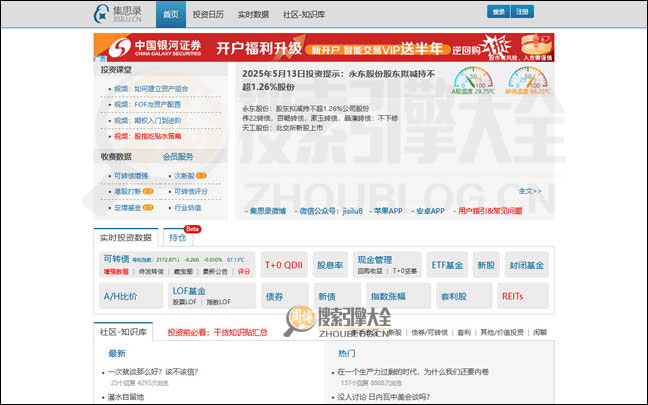Switch to the 实时投资数据 tab
Viewport: 648px width, 405px height.
[x=126, y=238]
